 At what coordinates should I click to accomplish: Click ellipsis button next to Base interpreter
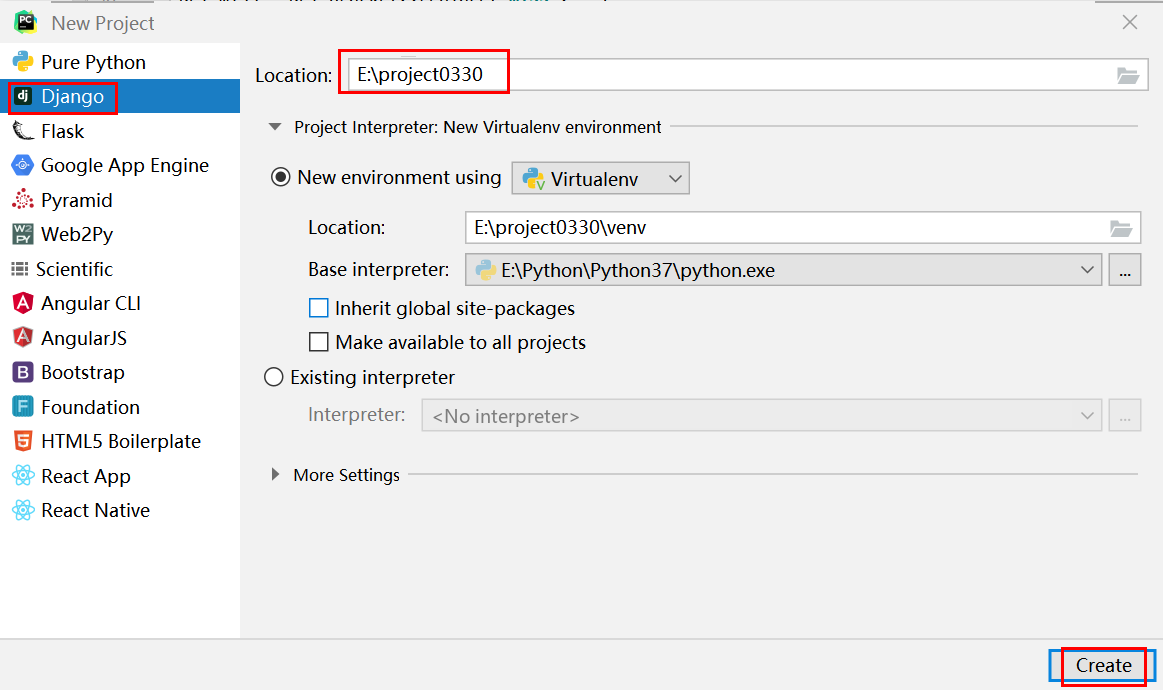click(x=1124, y=270)
